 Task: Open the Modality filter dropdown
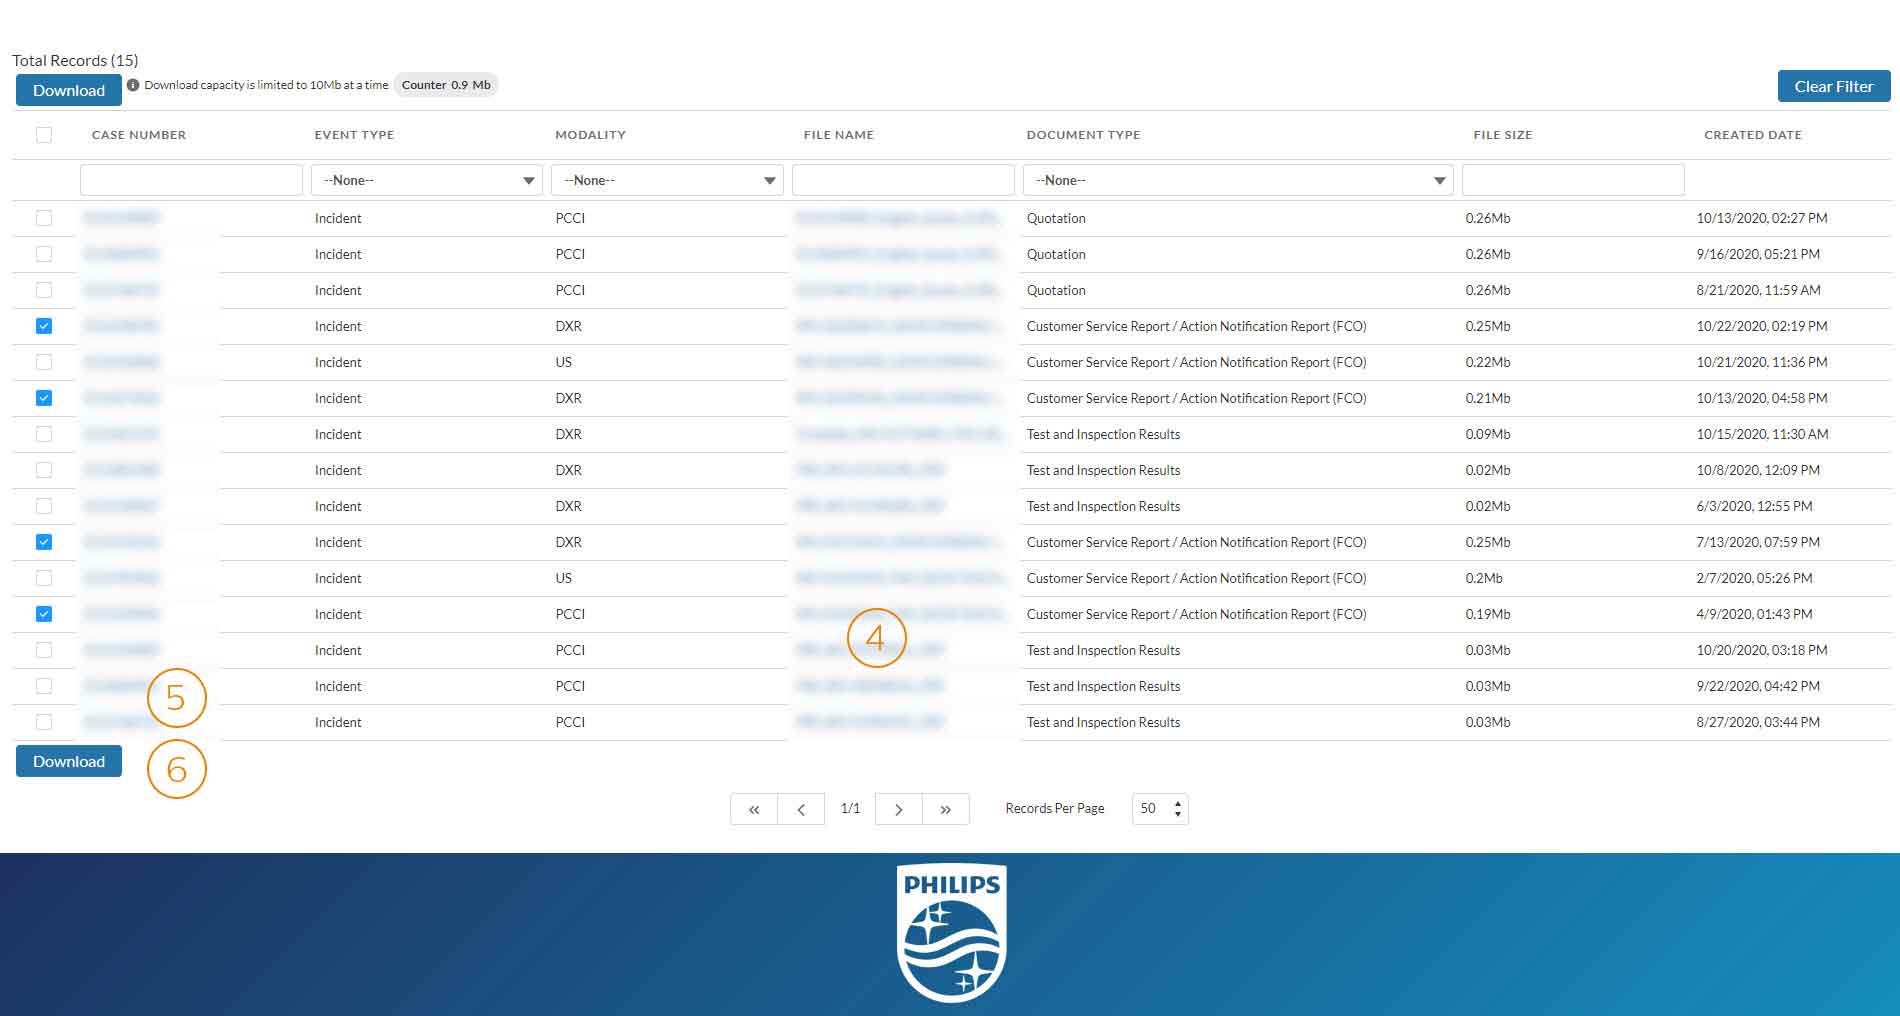[667, 180]
